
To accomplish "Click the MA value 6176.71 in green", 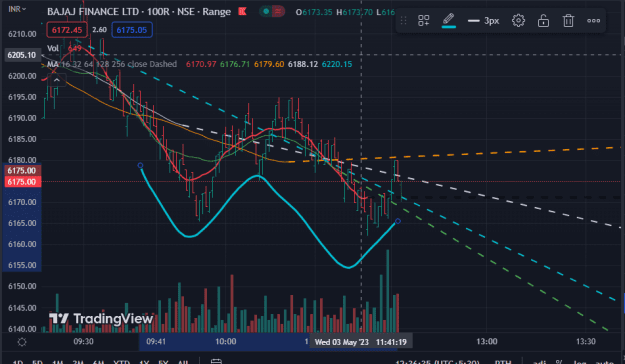I will coord(235,64).
